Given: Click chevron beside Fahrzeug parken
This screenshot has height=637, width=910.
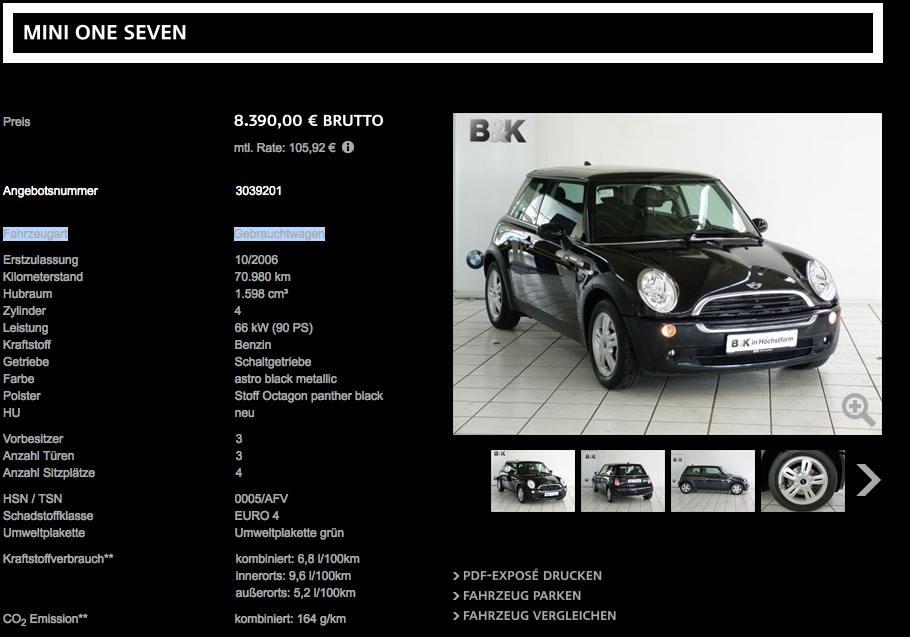Looking at the screenshot, I should click(x=456, y=596).
